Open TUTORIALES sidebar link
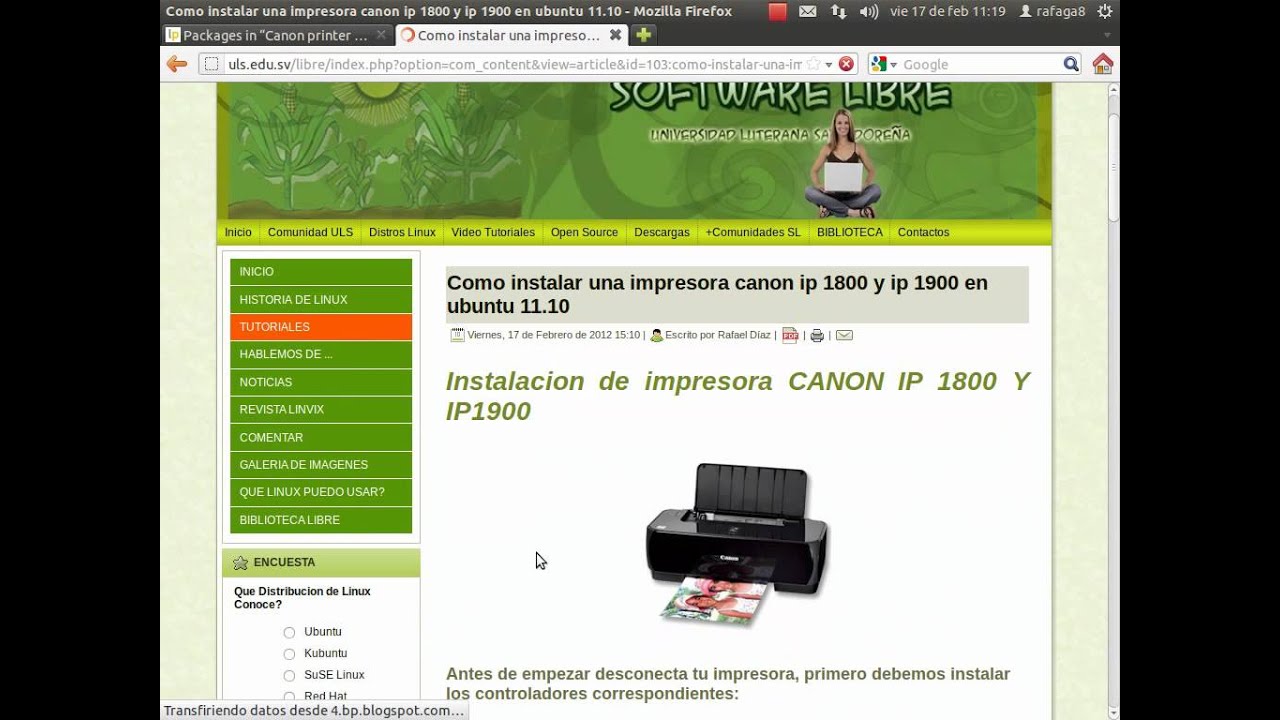1280x720 pixels. point(321,327)
